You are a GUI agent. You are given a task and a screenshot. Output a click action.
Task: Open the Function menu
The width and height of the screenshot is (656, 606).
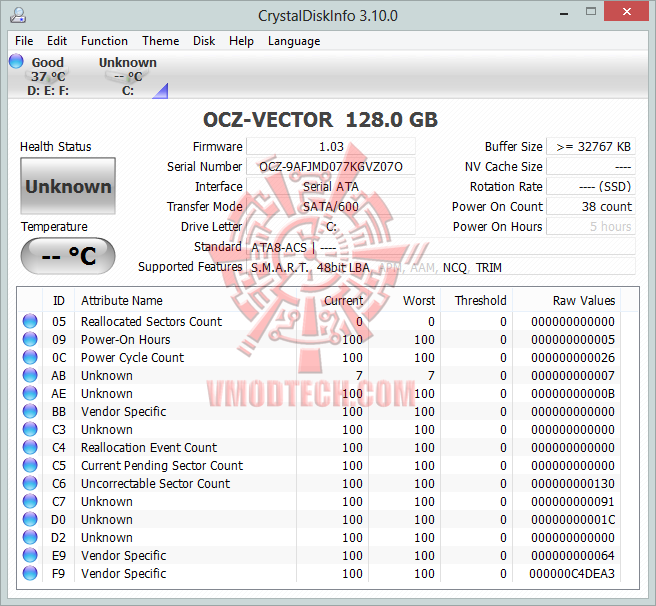pyautogui.click(x=104, y=41)
